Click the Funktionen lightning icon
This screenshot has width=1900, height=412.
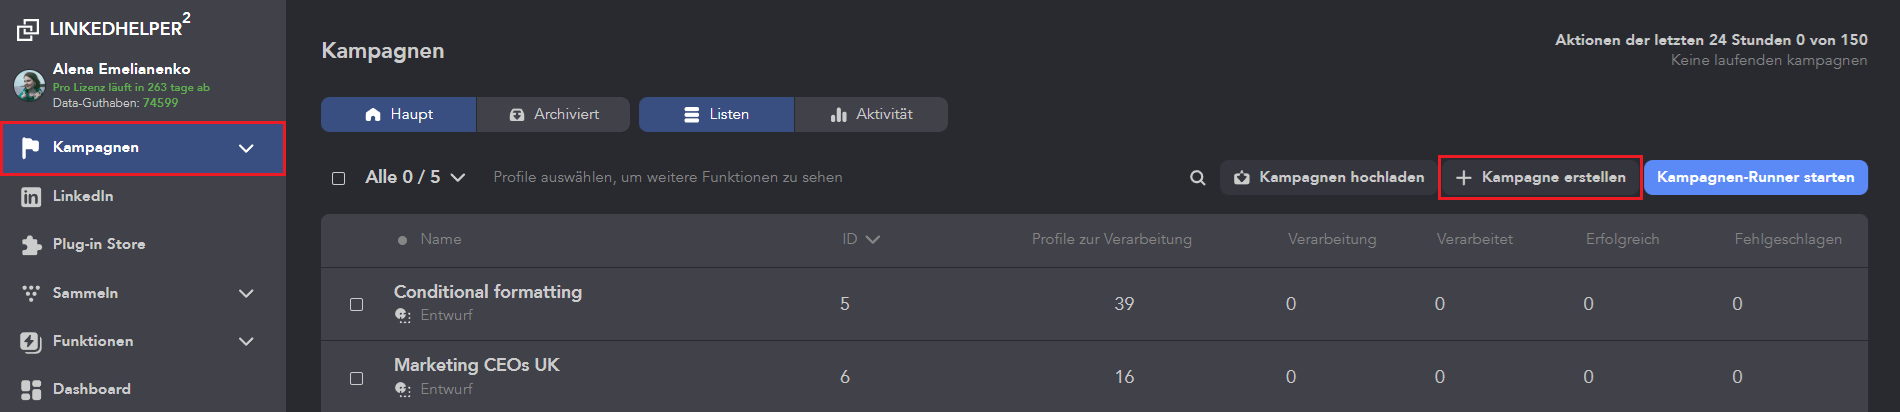(31, 342)
